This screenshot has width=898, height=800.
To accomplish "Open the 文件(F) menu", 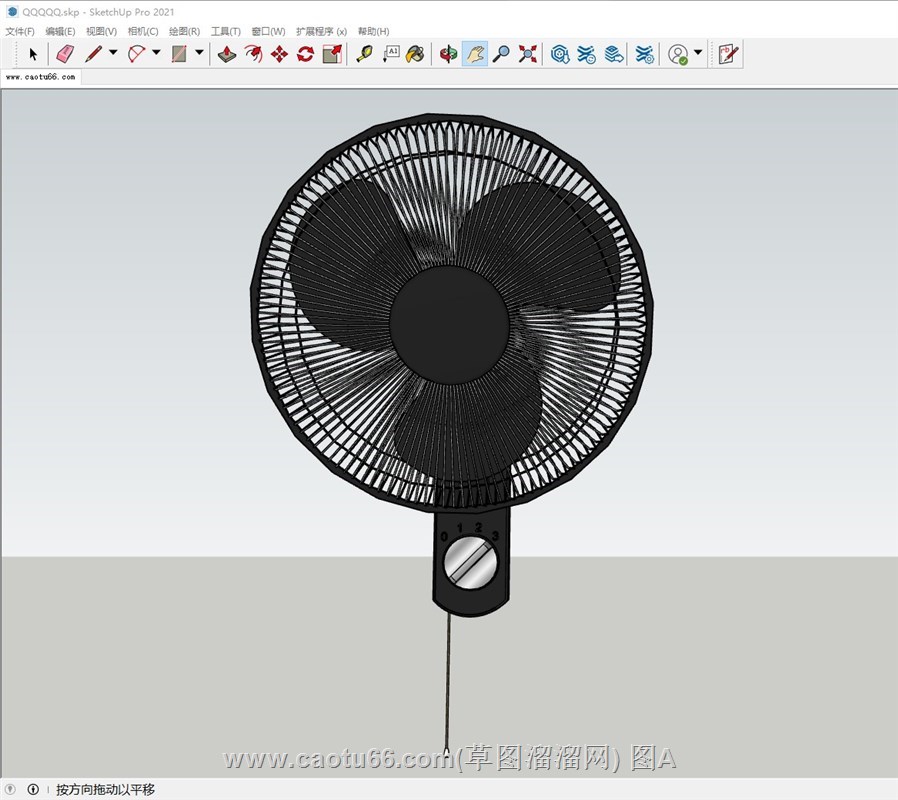I will (20, 32).
